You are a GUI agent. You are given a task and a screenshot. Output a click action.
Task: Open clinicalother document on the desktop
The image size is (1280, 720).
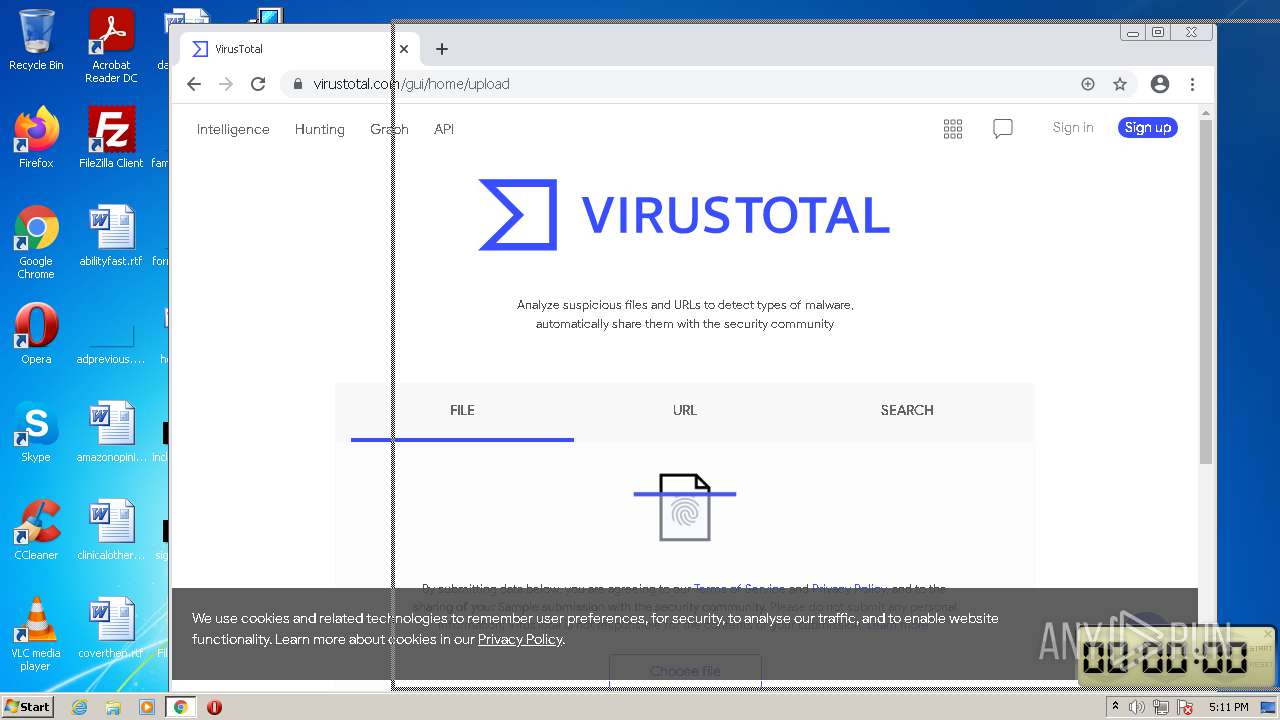point(111,530)
